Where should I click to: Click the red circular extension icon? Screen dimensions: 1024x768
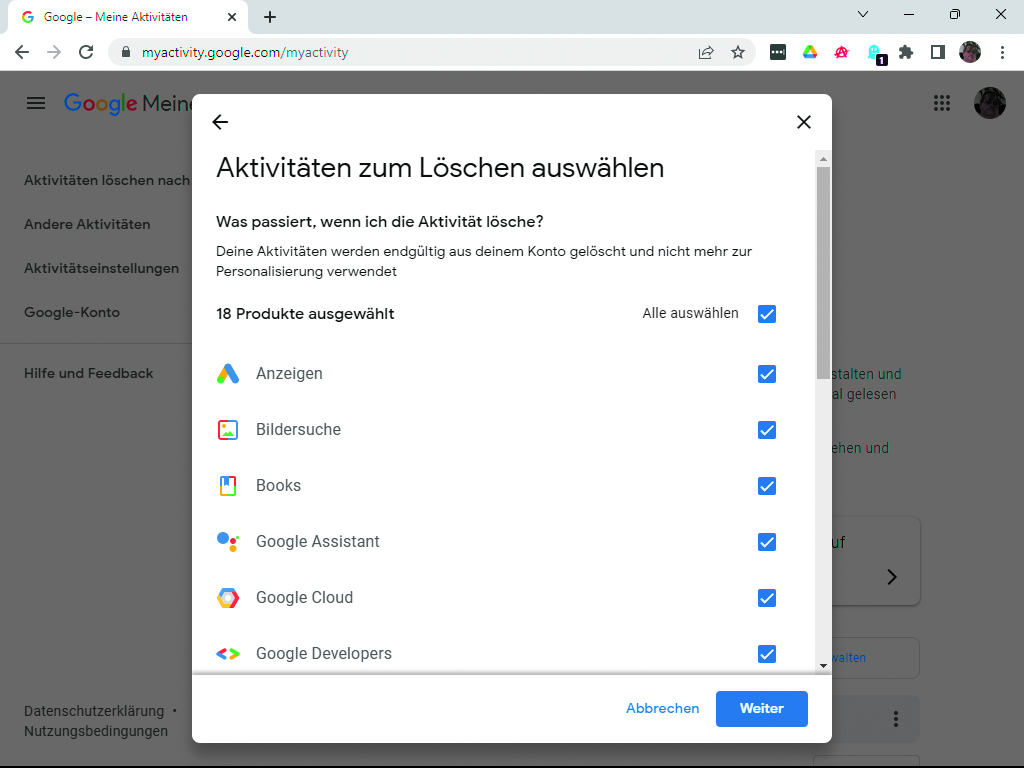[x=842, y=52]
